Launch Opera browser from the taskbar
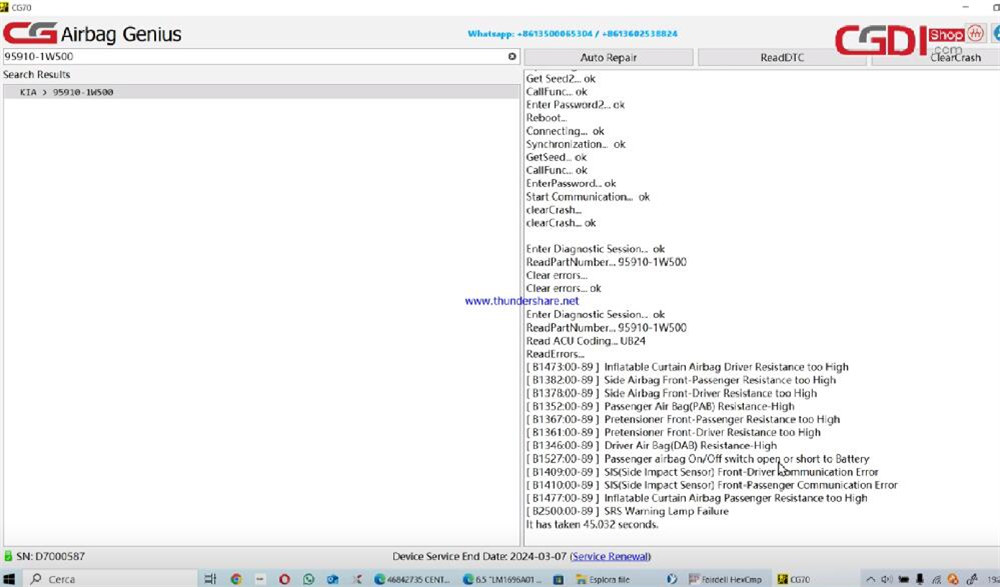1000x587 pixels. 284,579
